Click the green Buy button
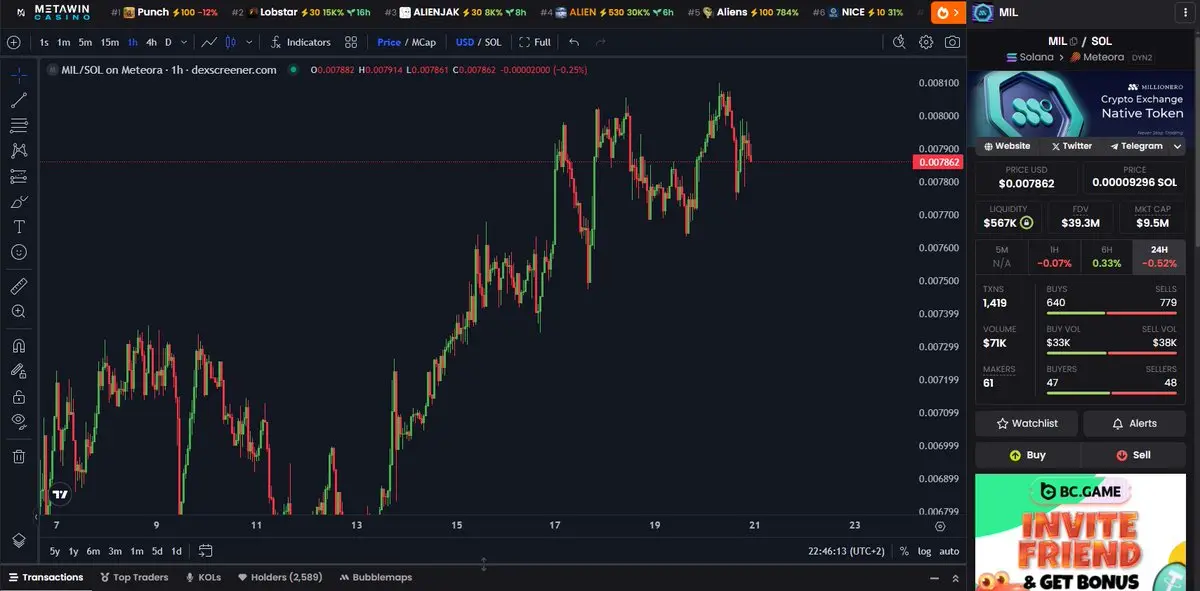The height and width of the screenshot is (591, 1200). (x=1027, y=455)
